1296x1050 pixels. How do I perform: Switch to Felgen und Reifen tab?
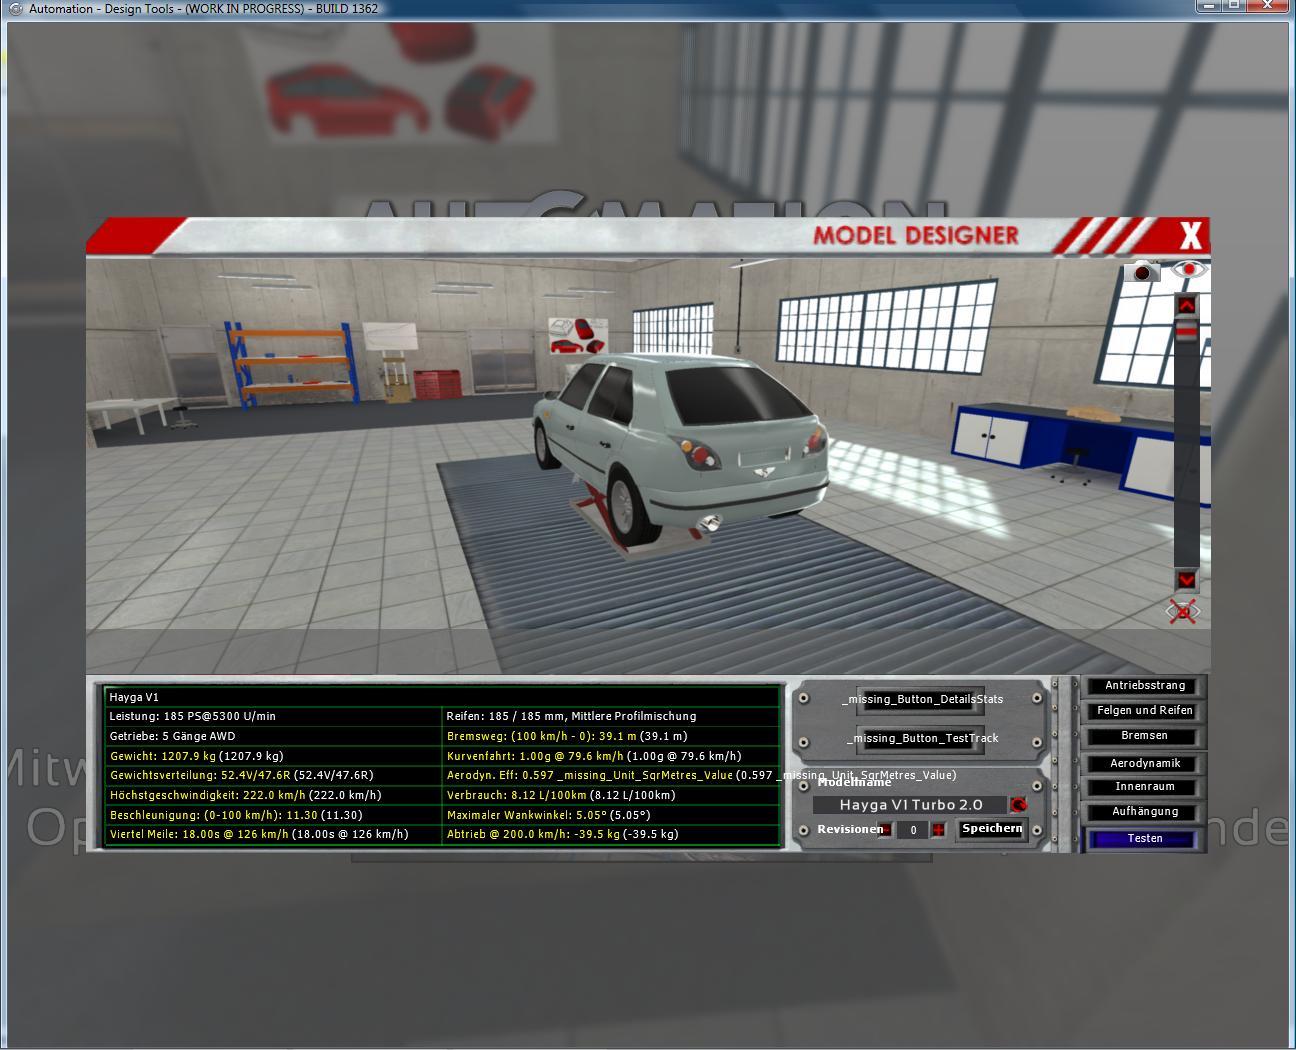click(x=1144, y=711)
